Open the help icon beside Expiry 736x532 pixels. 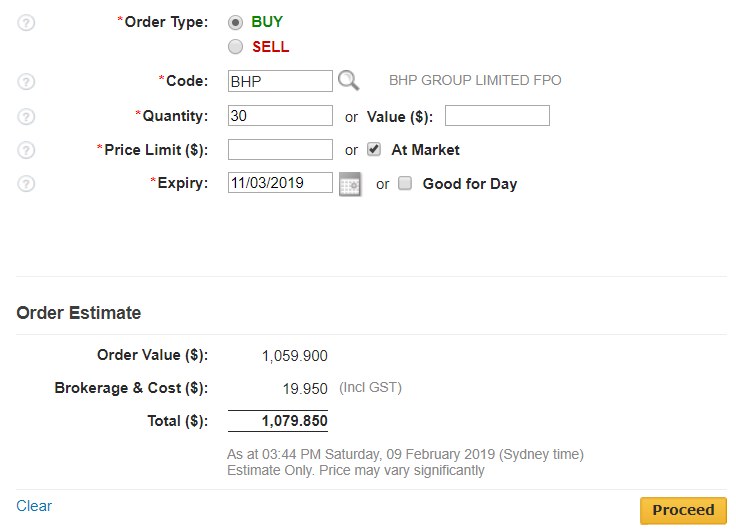(27, 184)
